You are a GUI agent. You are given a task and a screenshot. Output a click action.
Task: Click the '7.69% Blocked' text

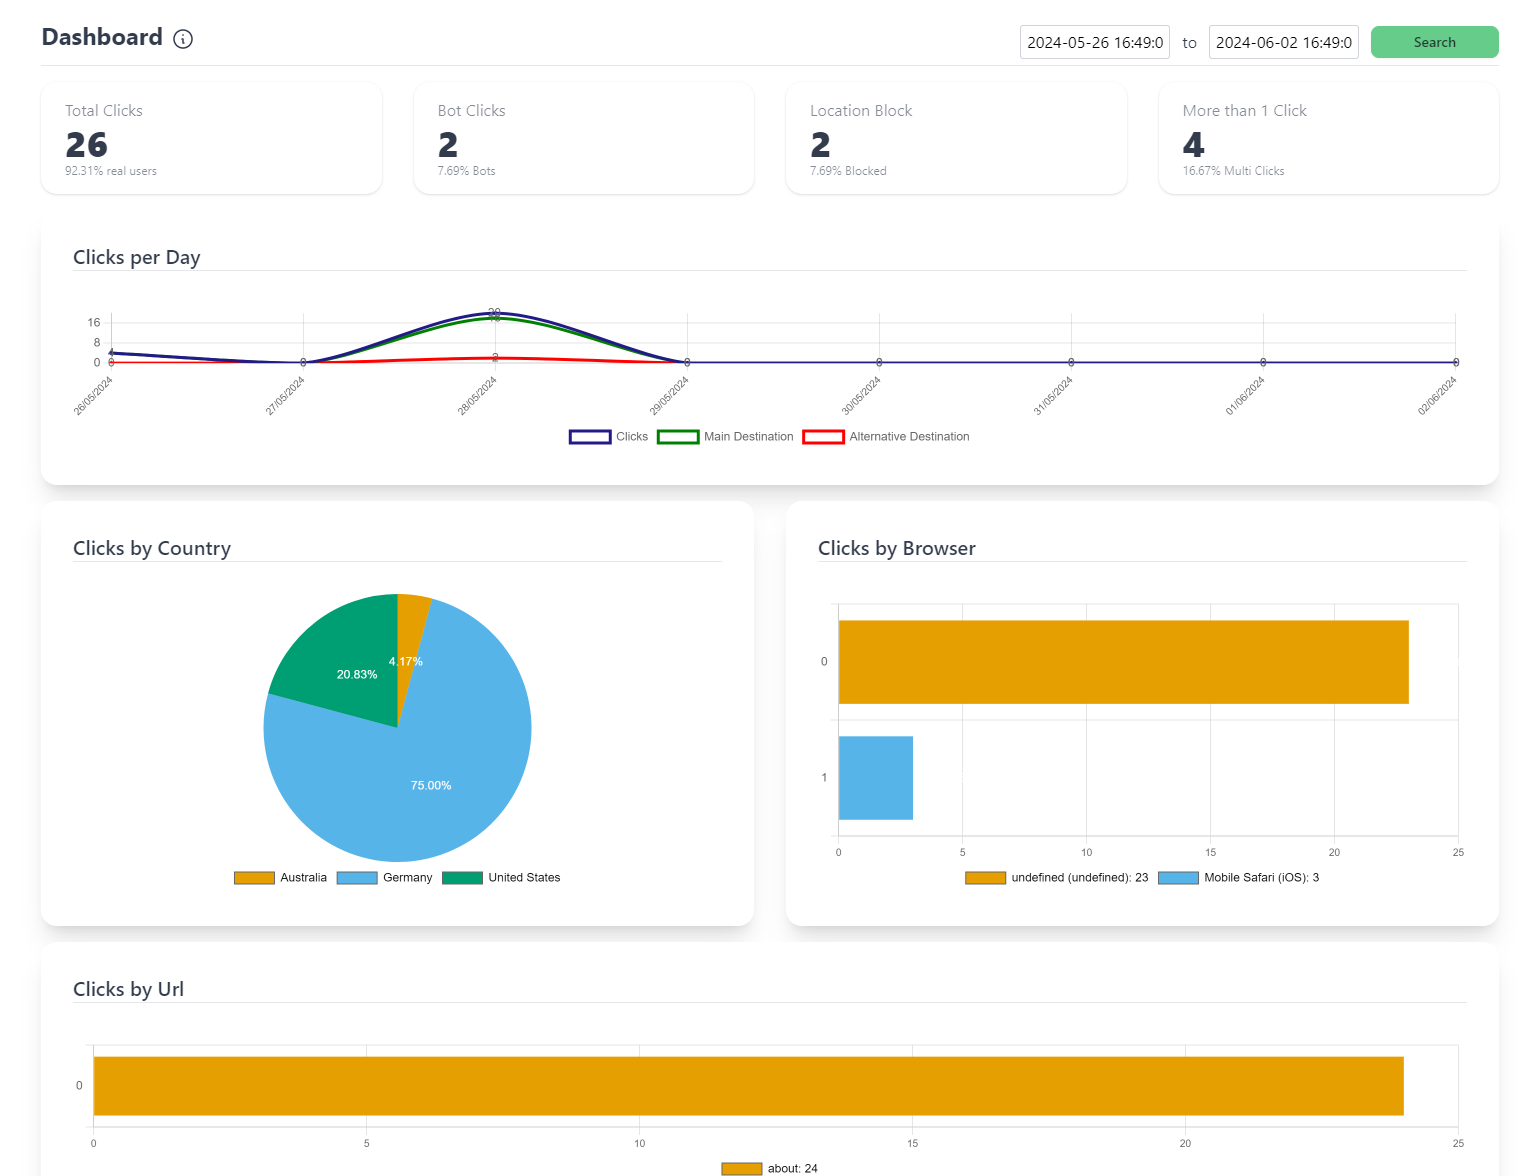point(848,171)
